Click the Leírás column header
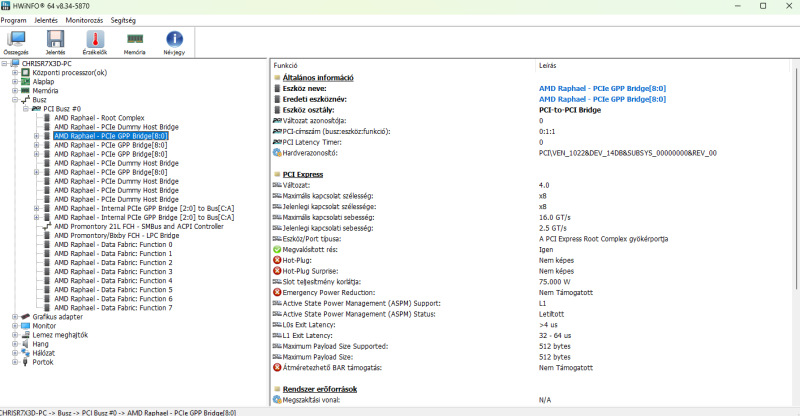 (663, 65)
